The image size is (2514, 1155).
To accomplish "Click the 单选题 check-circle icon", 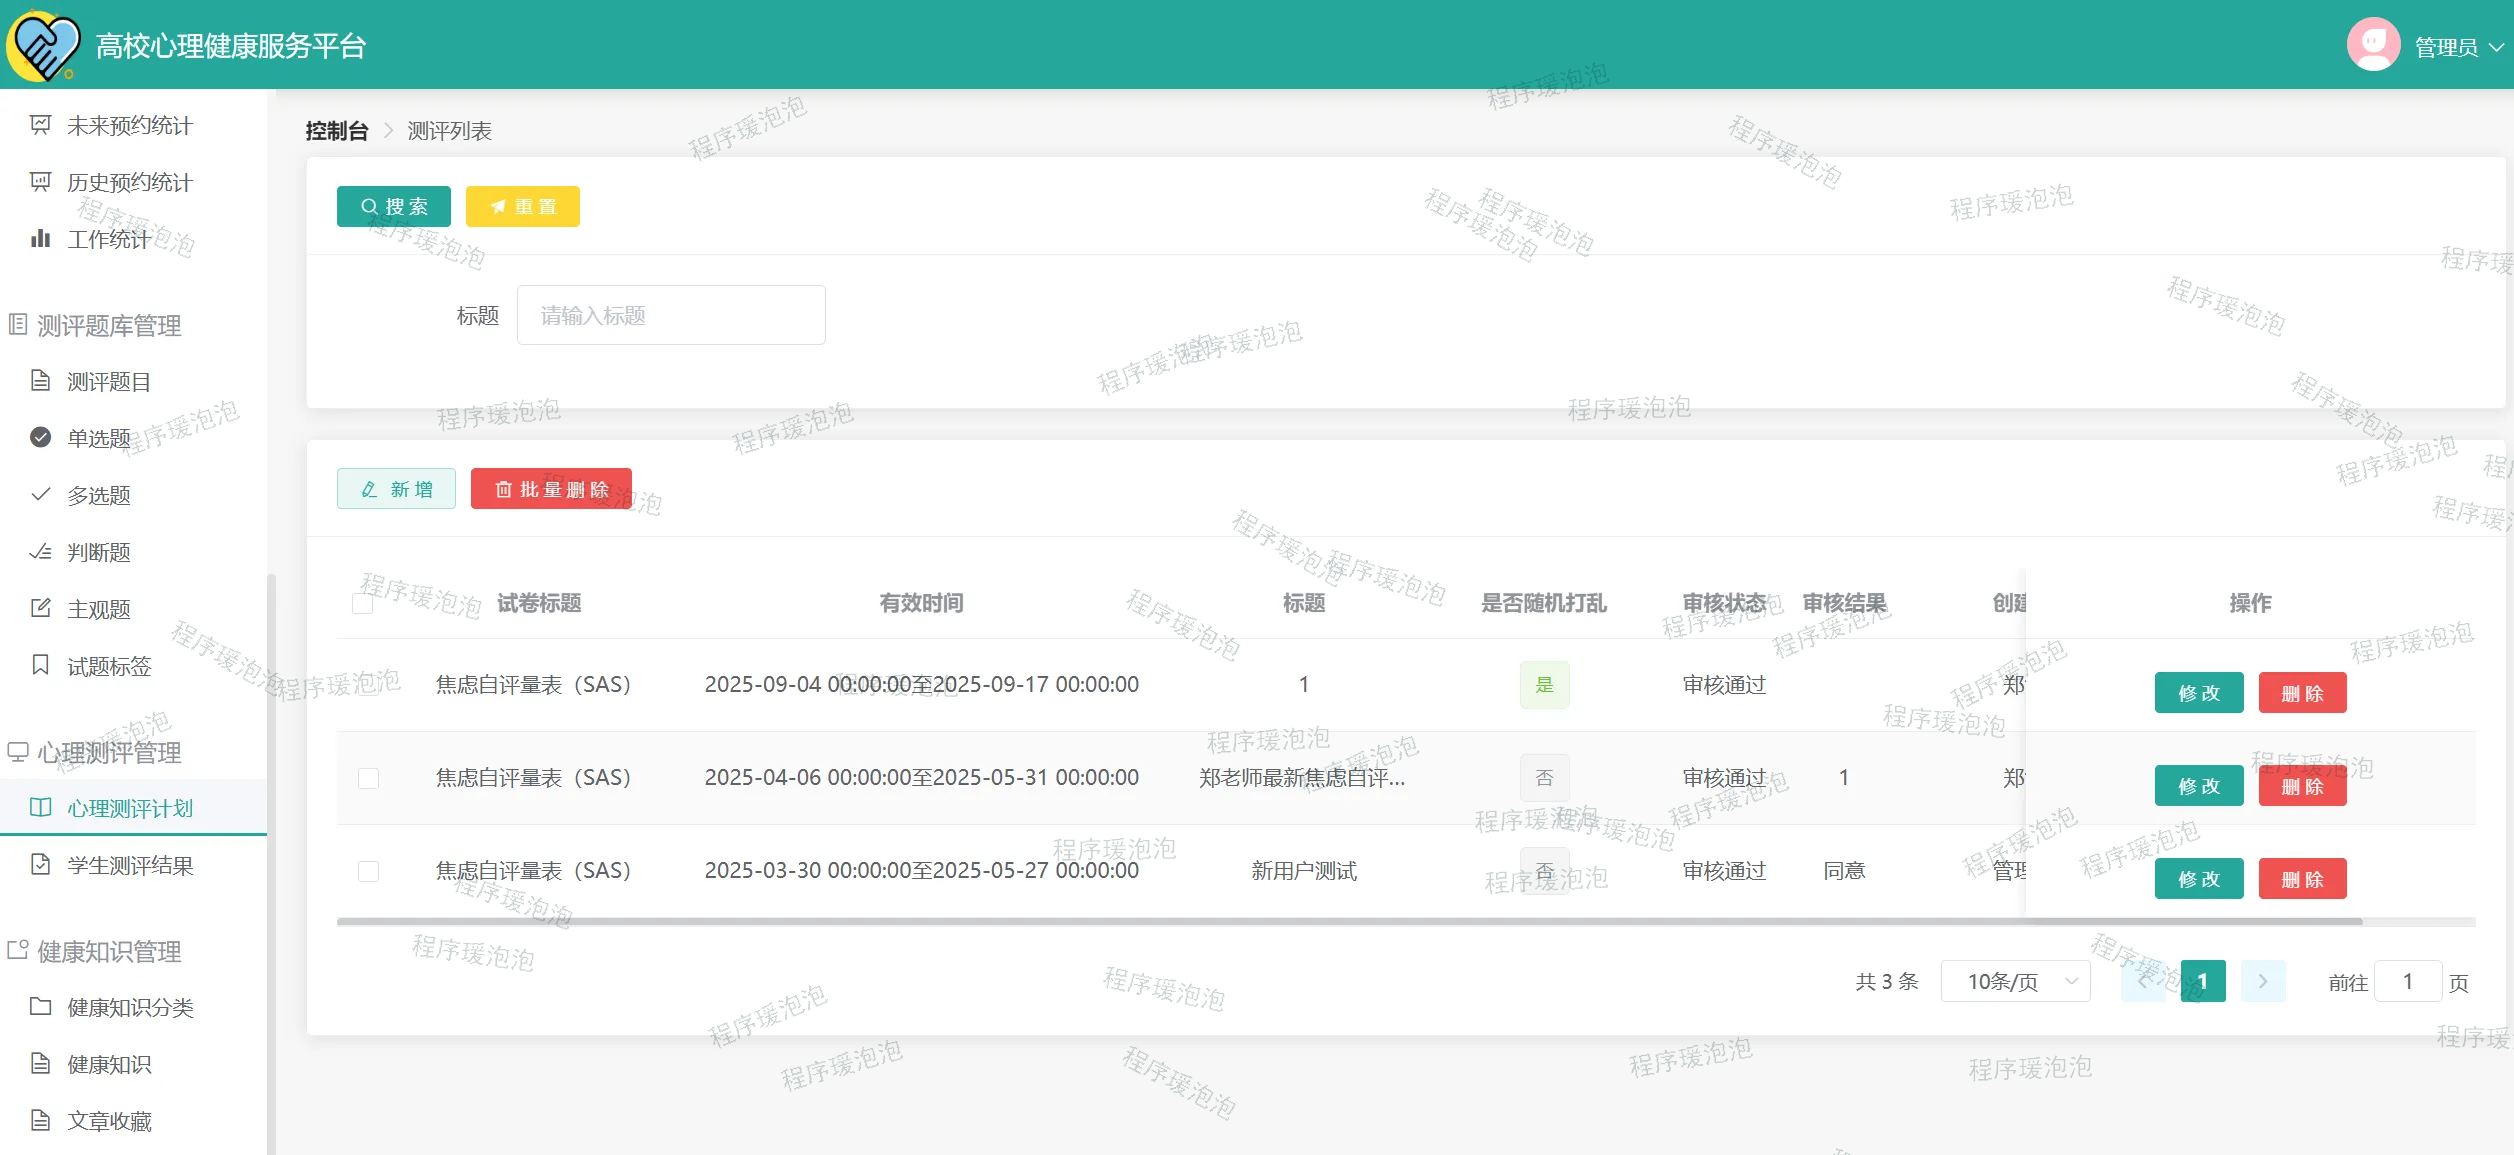I will [x=40, y=437].
